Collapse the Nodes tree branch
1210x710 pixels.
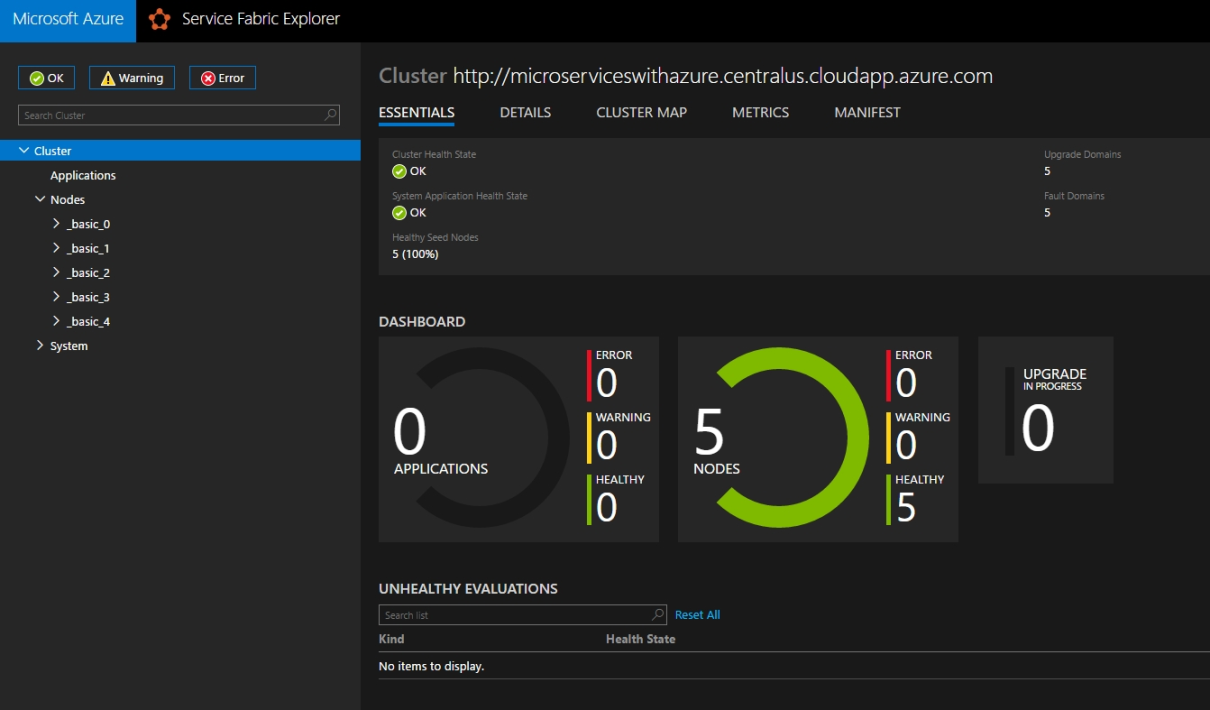(x=40, y=199)
